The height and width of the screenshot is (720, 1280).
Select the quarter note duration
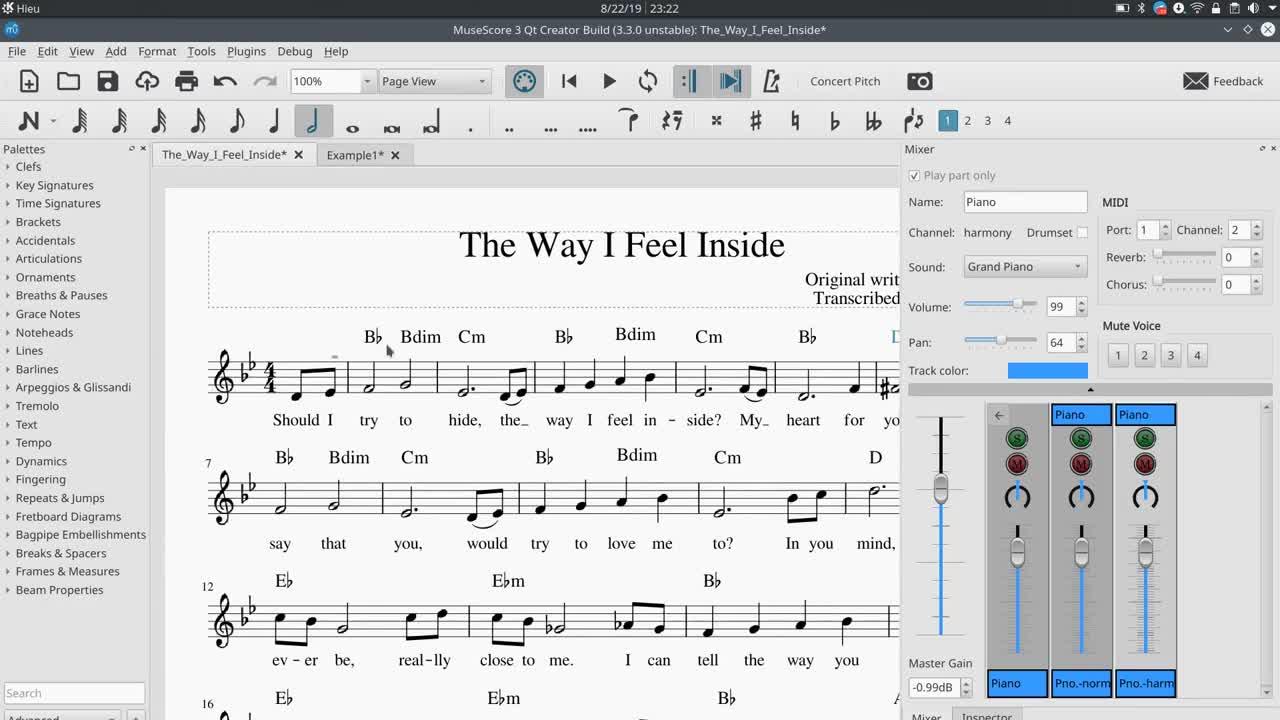[x=274, y=121]
